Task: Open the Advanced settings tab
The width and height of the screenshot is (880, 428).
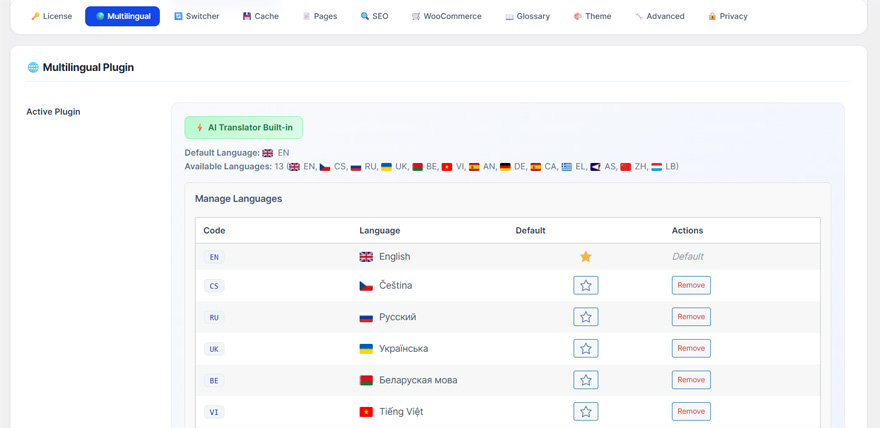Action: [659, 16]
